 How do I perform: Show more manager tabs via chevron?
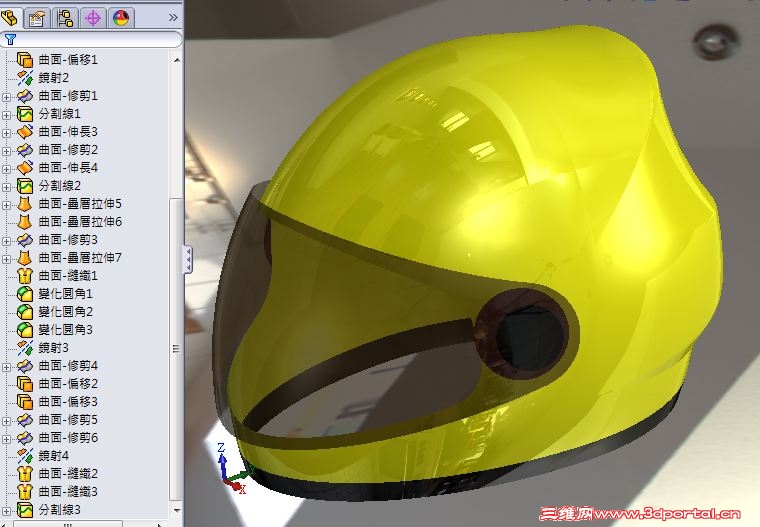click(x=173, y=18)
